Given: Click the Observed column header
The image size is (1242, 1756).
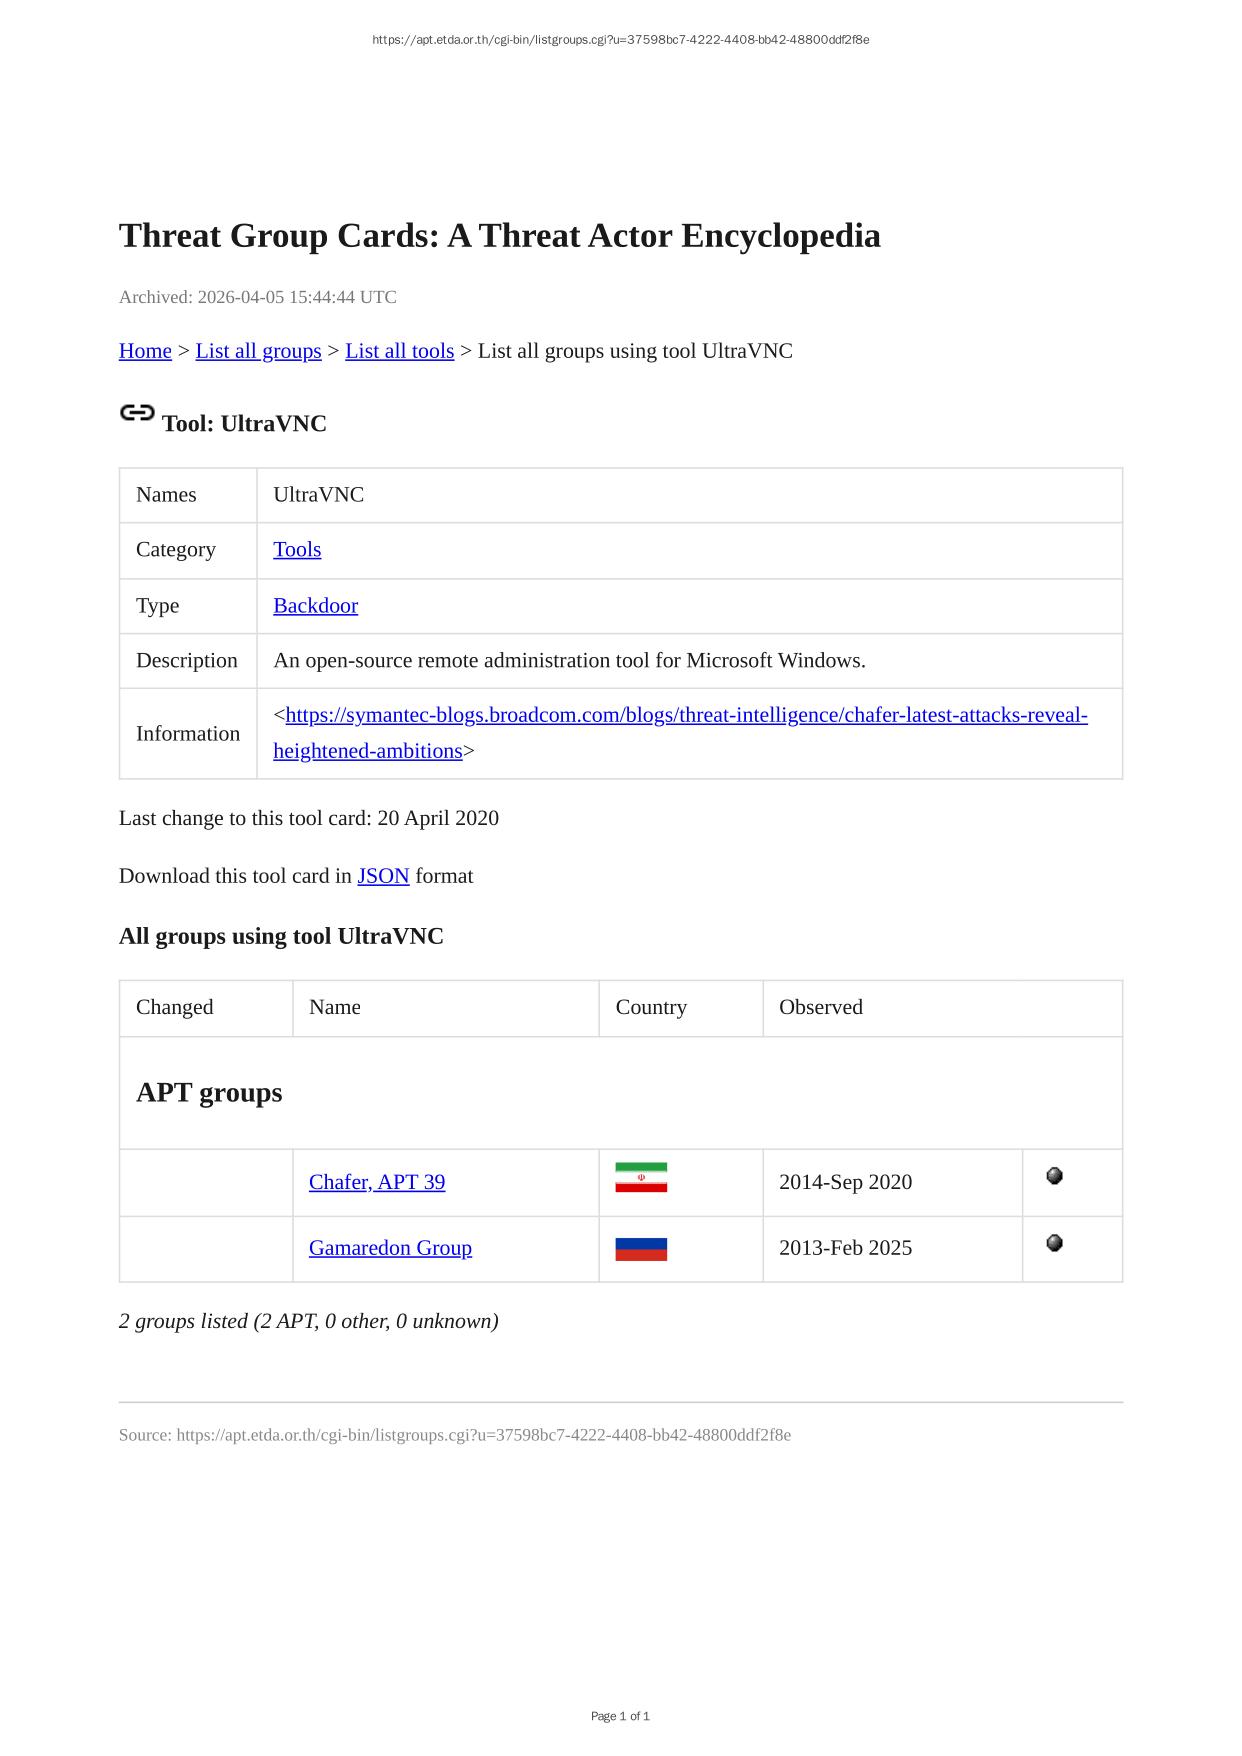Looking at the screenshot, I should point(821,1007).
